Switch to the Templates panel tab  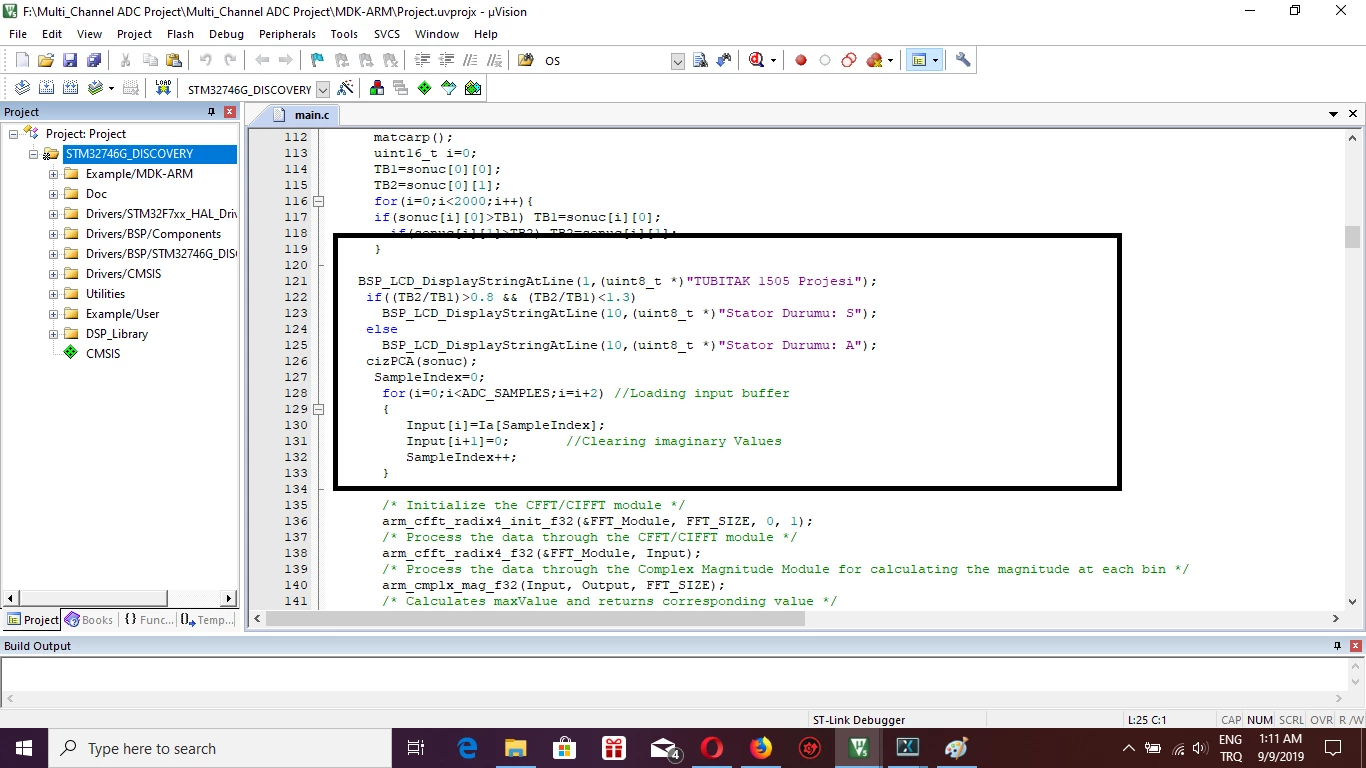tap(208, 620)
